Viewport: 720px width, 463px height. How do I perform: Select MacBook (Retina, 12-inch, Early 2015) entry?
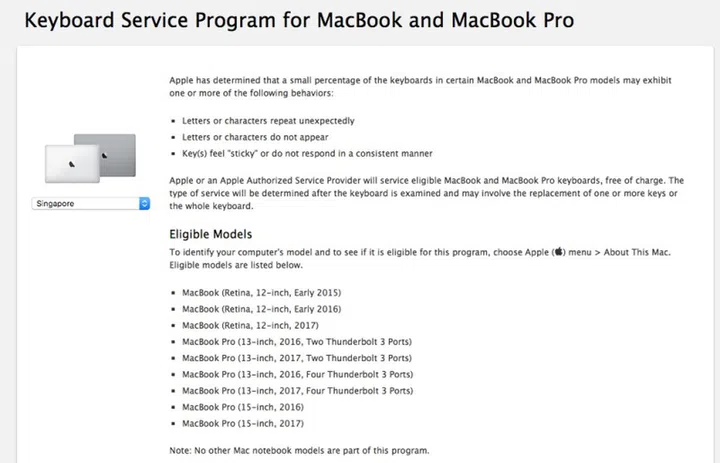tap(262, 292)
